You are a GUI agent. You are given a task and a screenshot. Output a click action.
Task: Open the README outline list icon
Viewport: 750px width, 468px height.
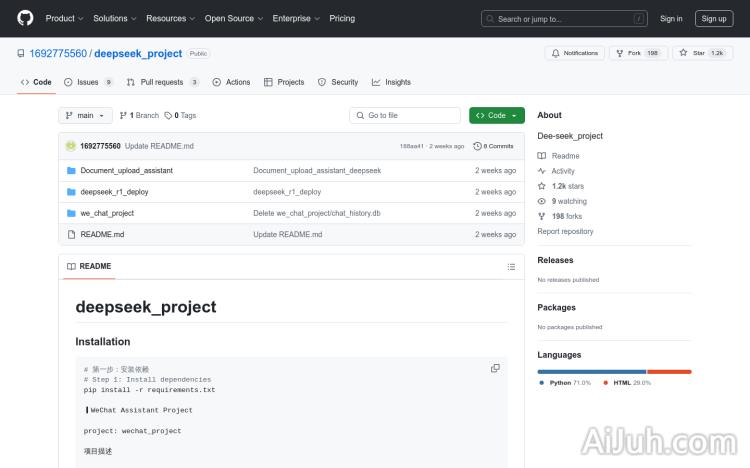click(x=511, y=267)
